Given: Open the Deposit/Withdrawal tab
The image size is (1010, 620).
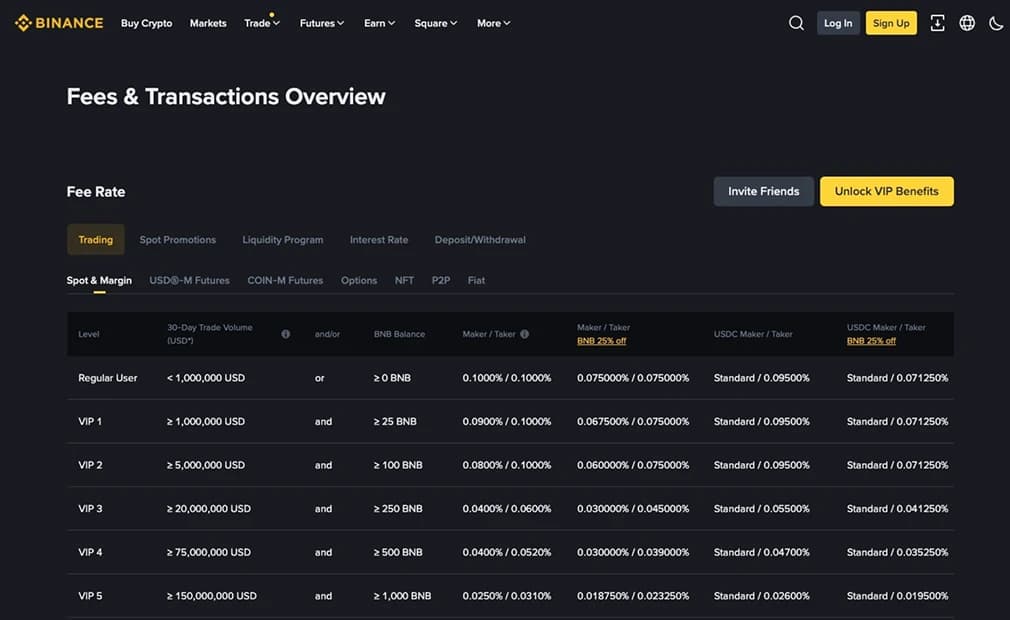Looking at the screenshot, I should (480, 239).
